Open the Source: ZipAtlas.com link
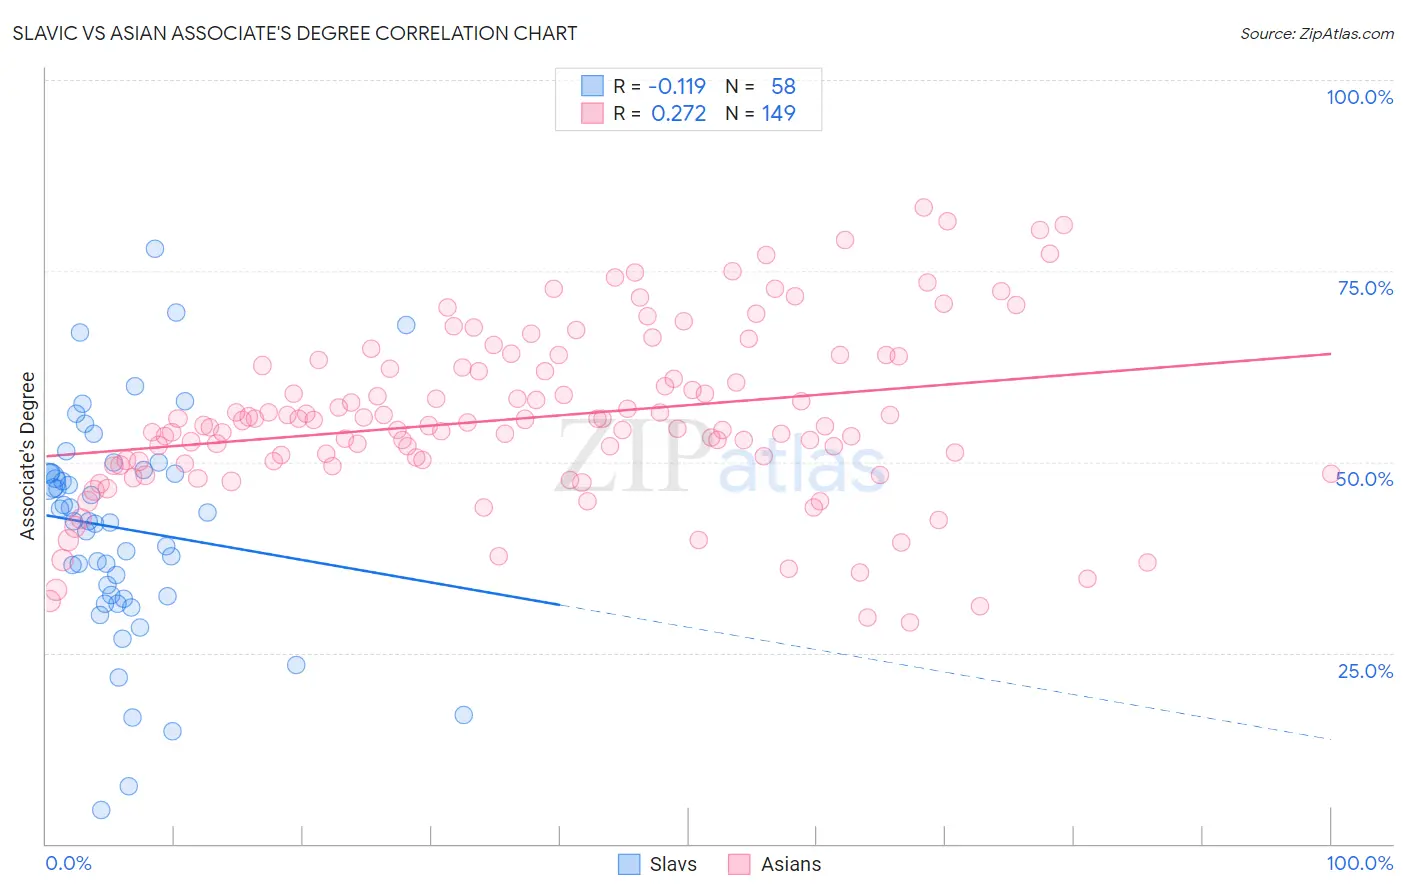The width and height of the screenshot is (1406, 892). [x=1317, y=33]
